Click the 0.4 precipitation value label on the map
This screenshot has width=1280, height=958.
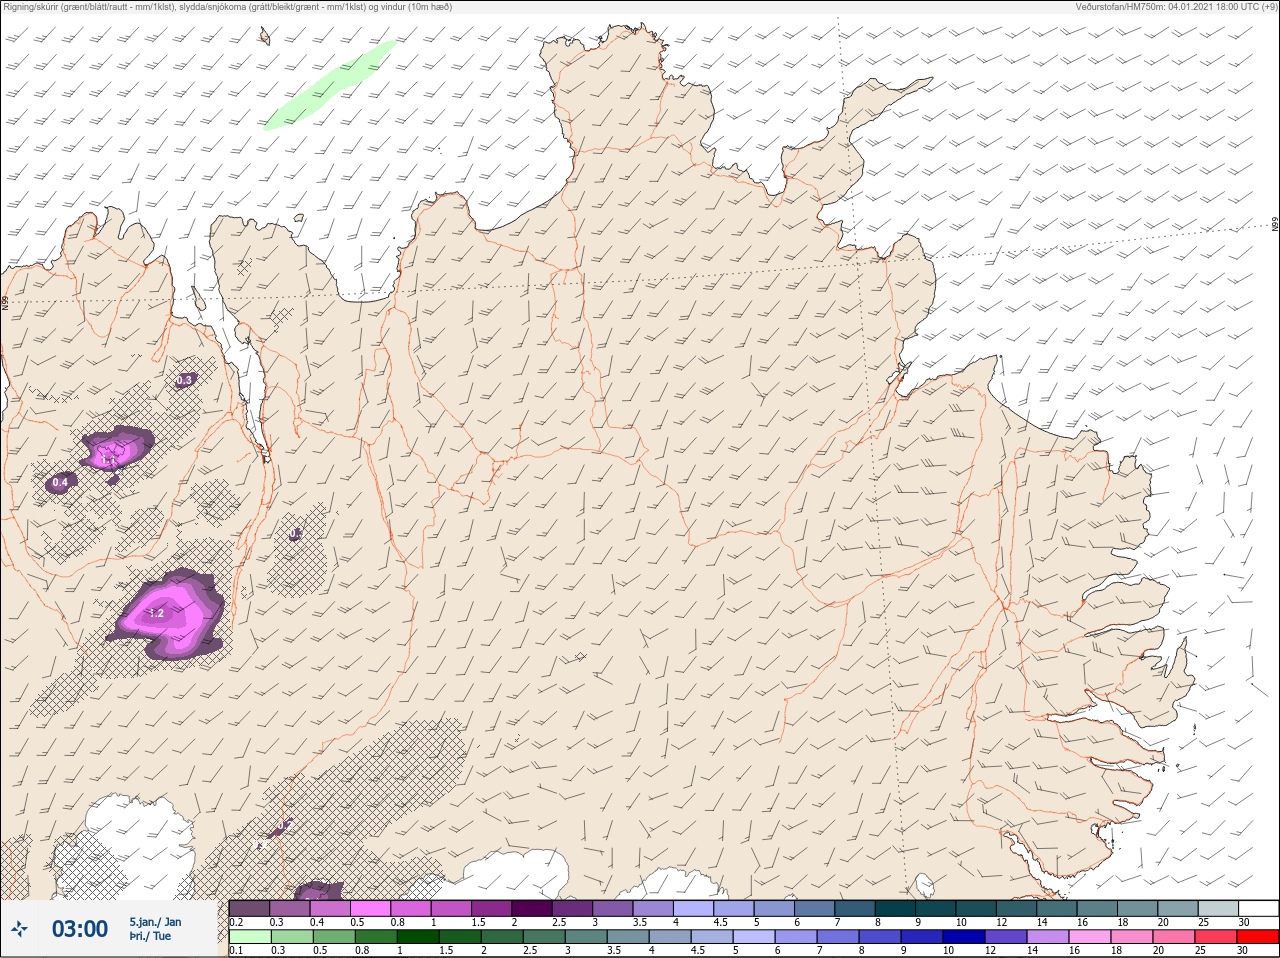60,483
